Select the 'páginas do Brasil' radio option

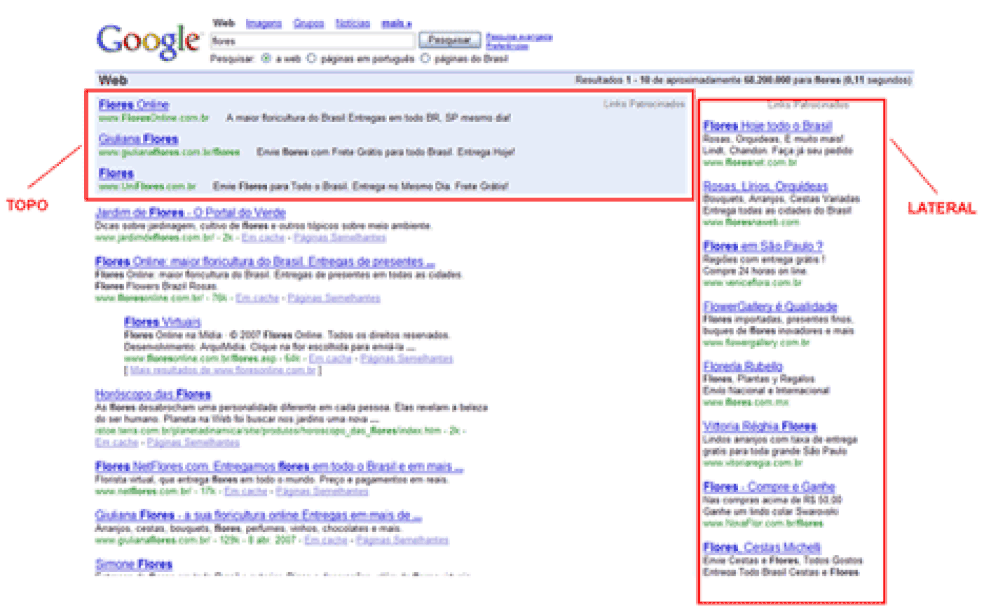coord(425,58)
